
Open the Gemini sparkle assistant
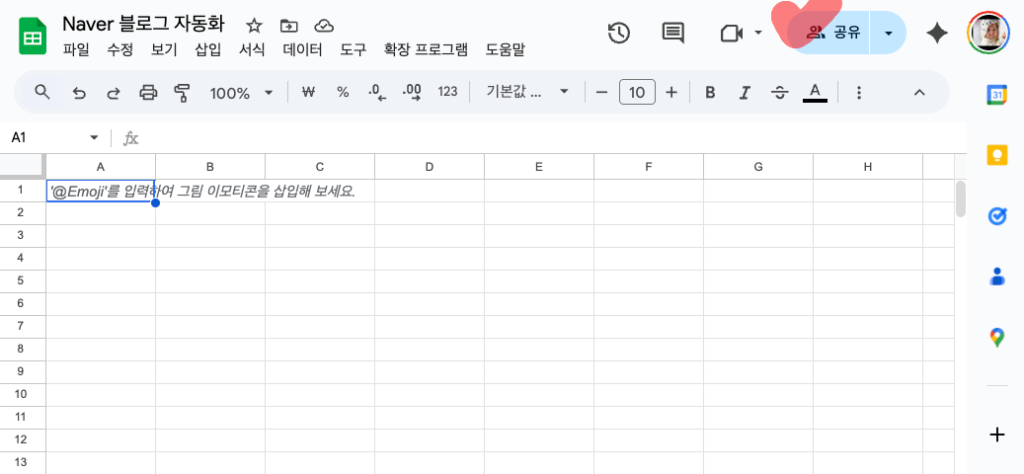tap(937, 33)
